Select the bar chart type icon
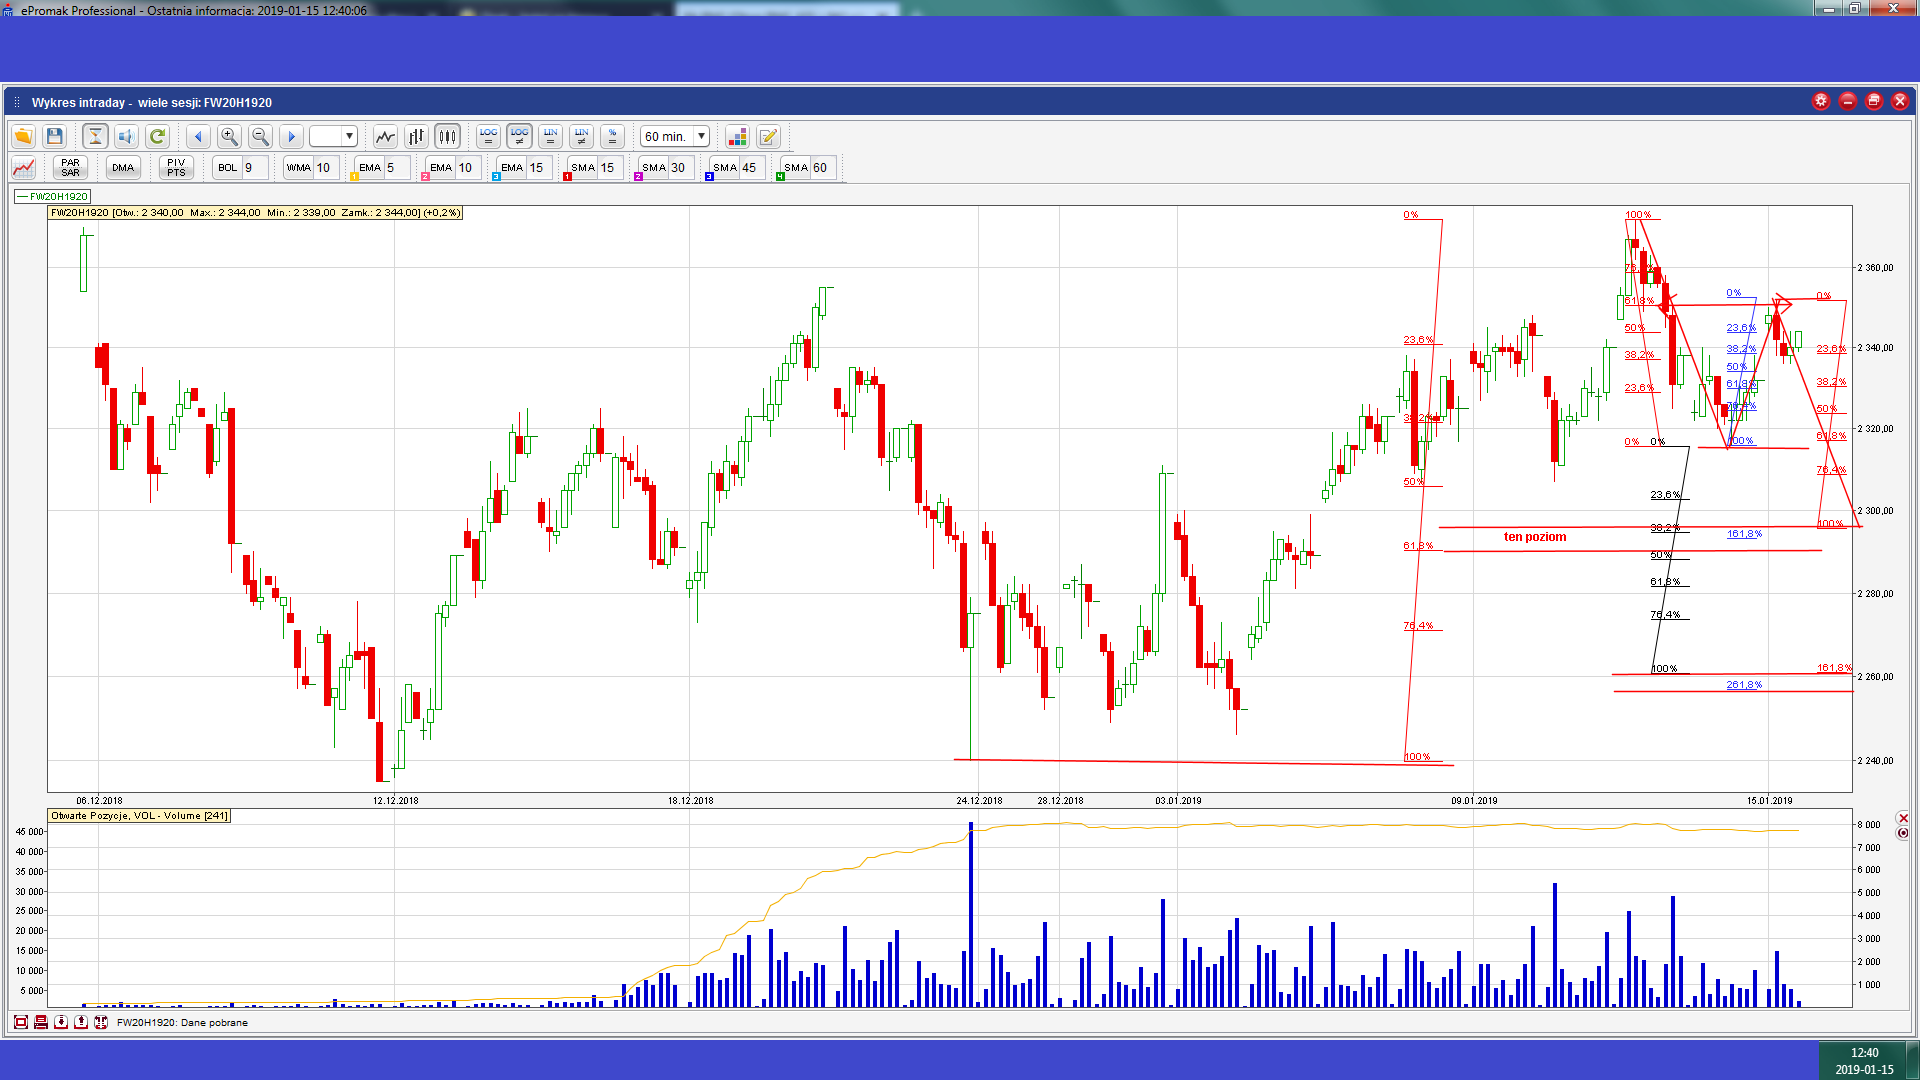The width and height of the screenshot is (1920, 1080). [416, 137]
